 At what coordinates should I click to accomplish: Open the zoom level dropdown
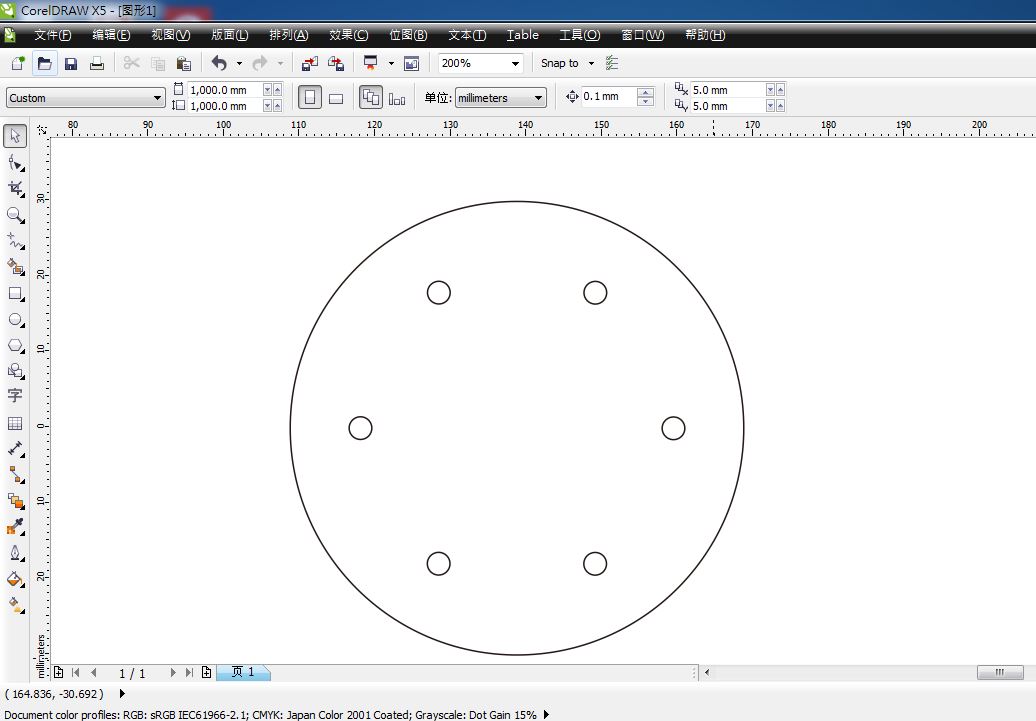click(516, 63)
